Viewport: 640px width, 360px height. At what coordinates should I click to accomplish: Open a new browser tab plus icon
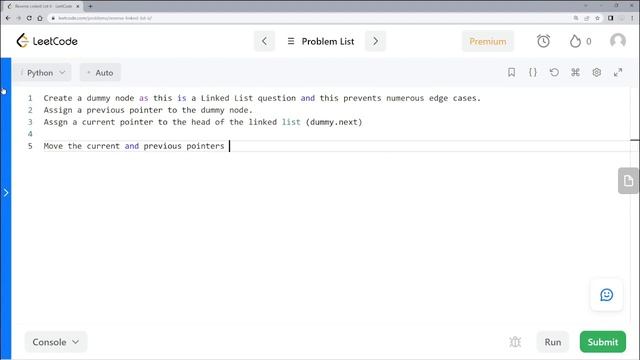pyautogui.click(x=90, y=6)
